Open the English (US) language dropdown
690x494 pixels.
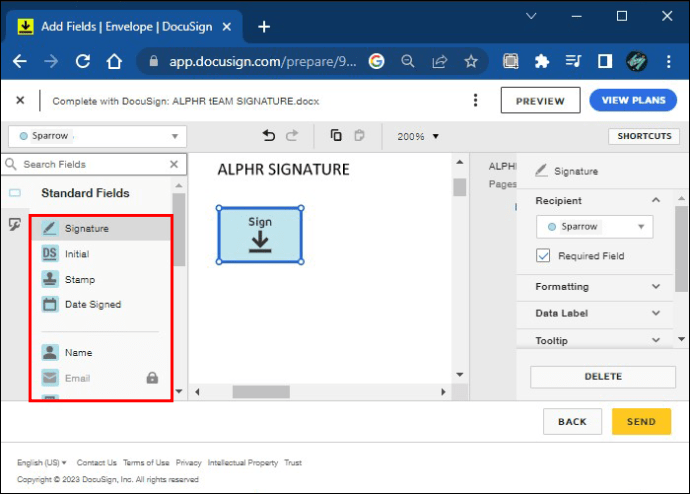41,462
